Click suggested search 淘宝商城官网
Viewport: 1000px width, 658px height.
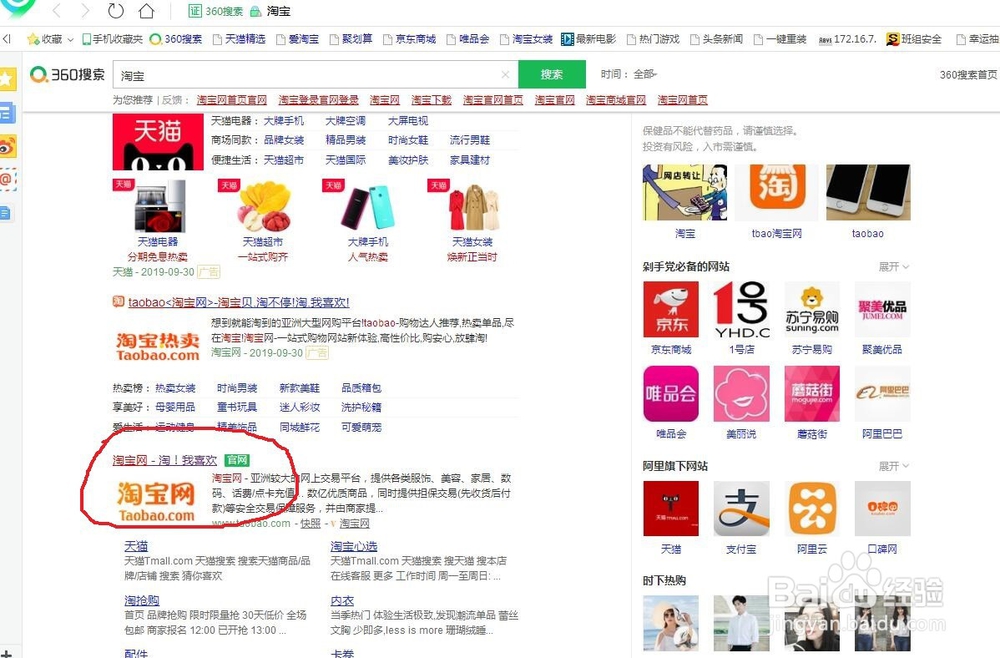click(x=615, y=100)
